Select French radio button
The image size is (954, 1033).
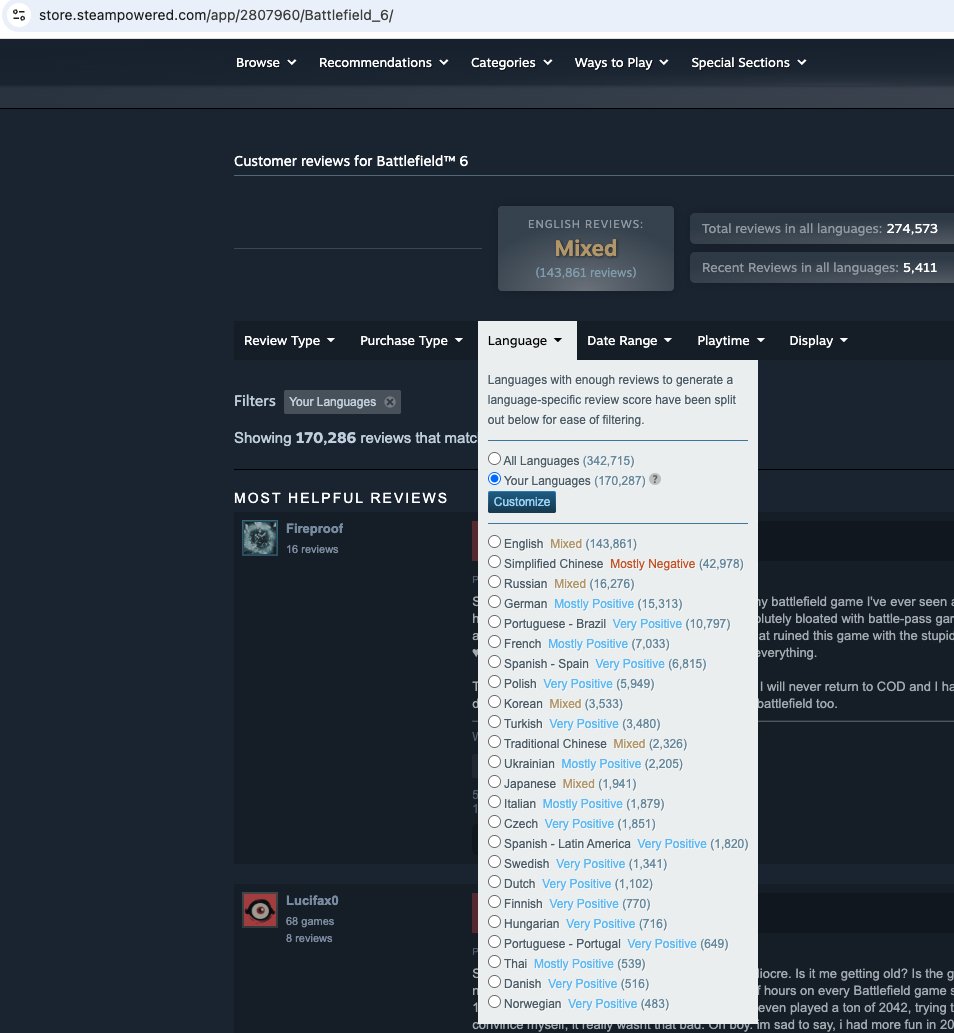click(x=494, y=642)
